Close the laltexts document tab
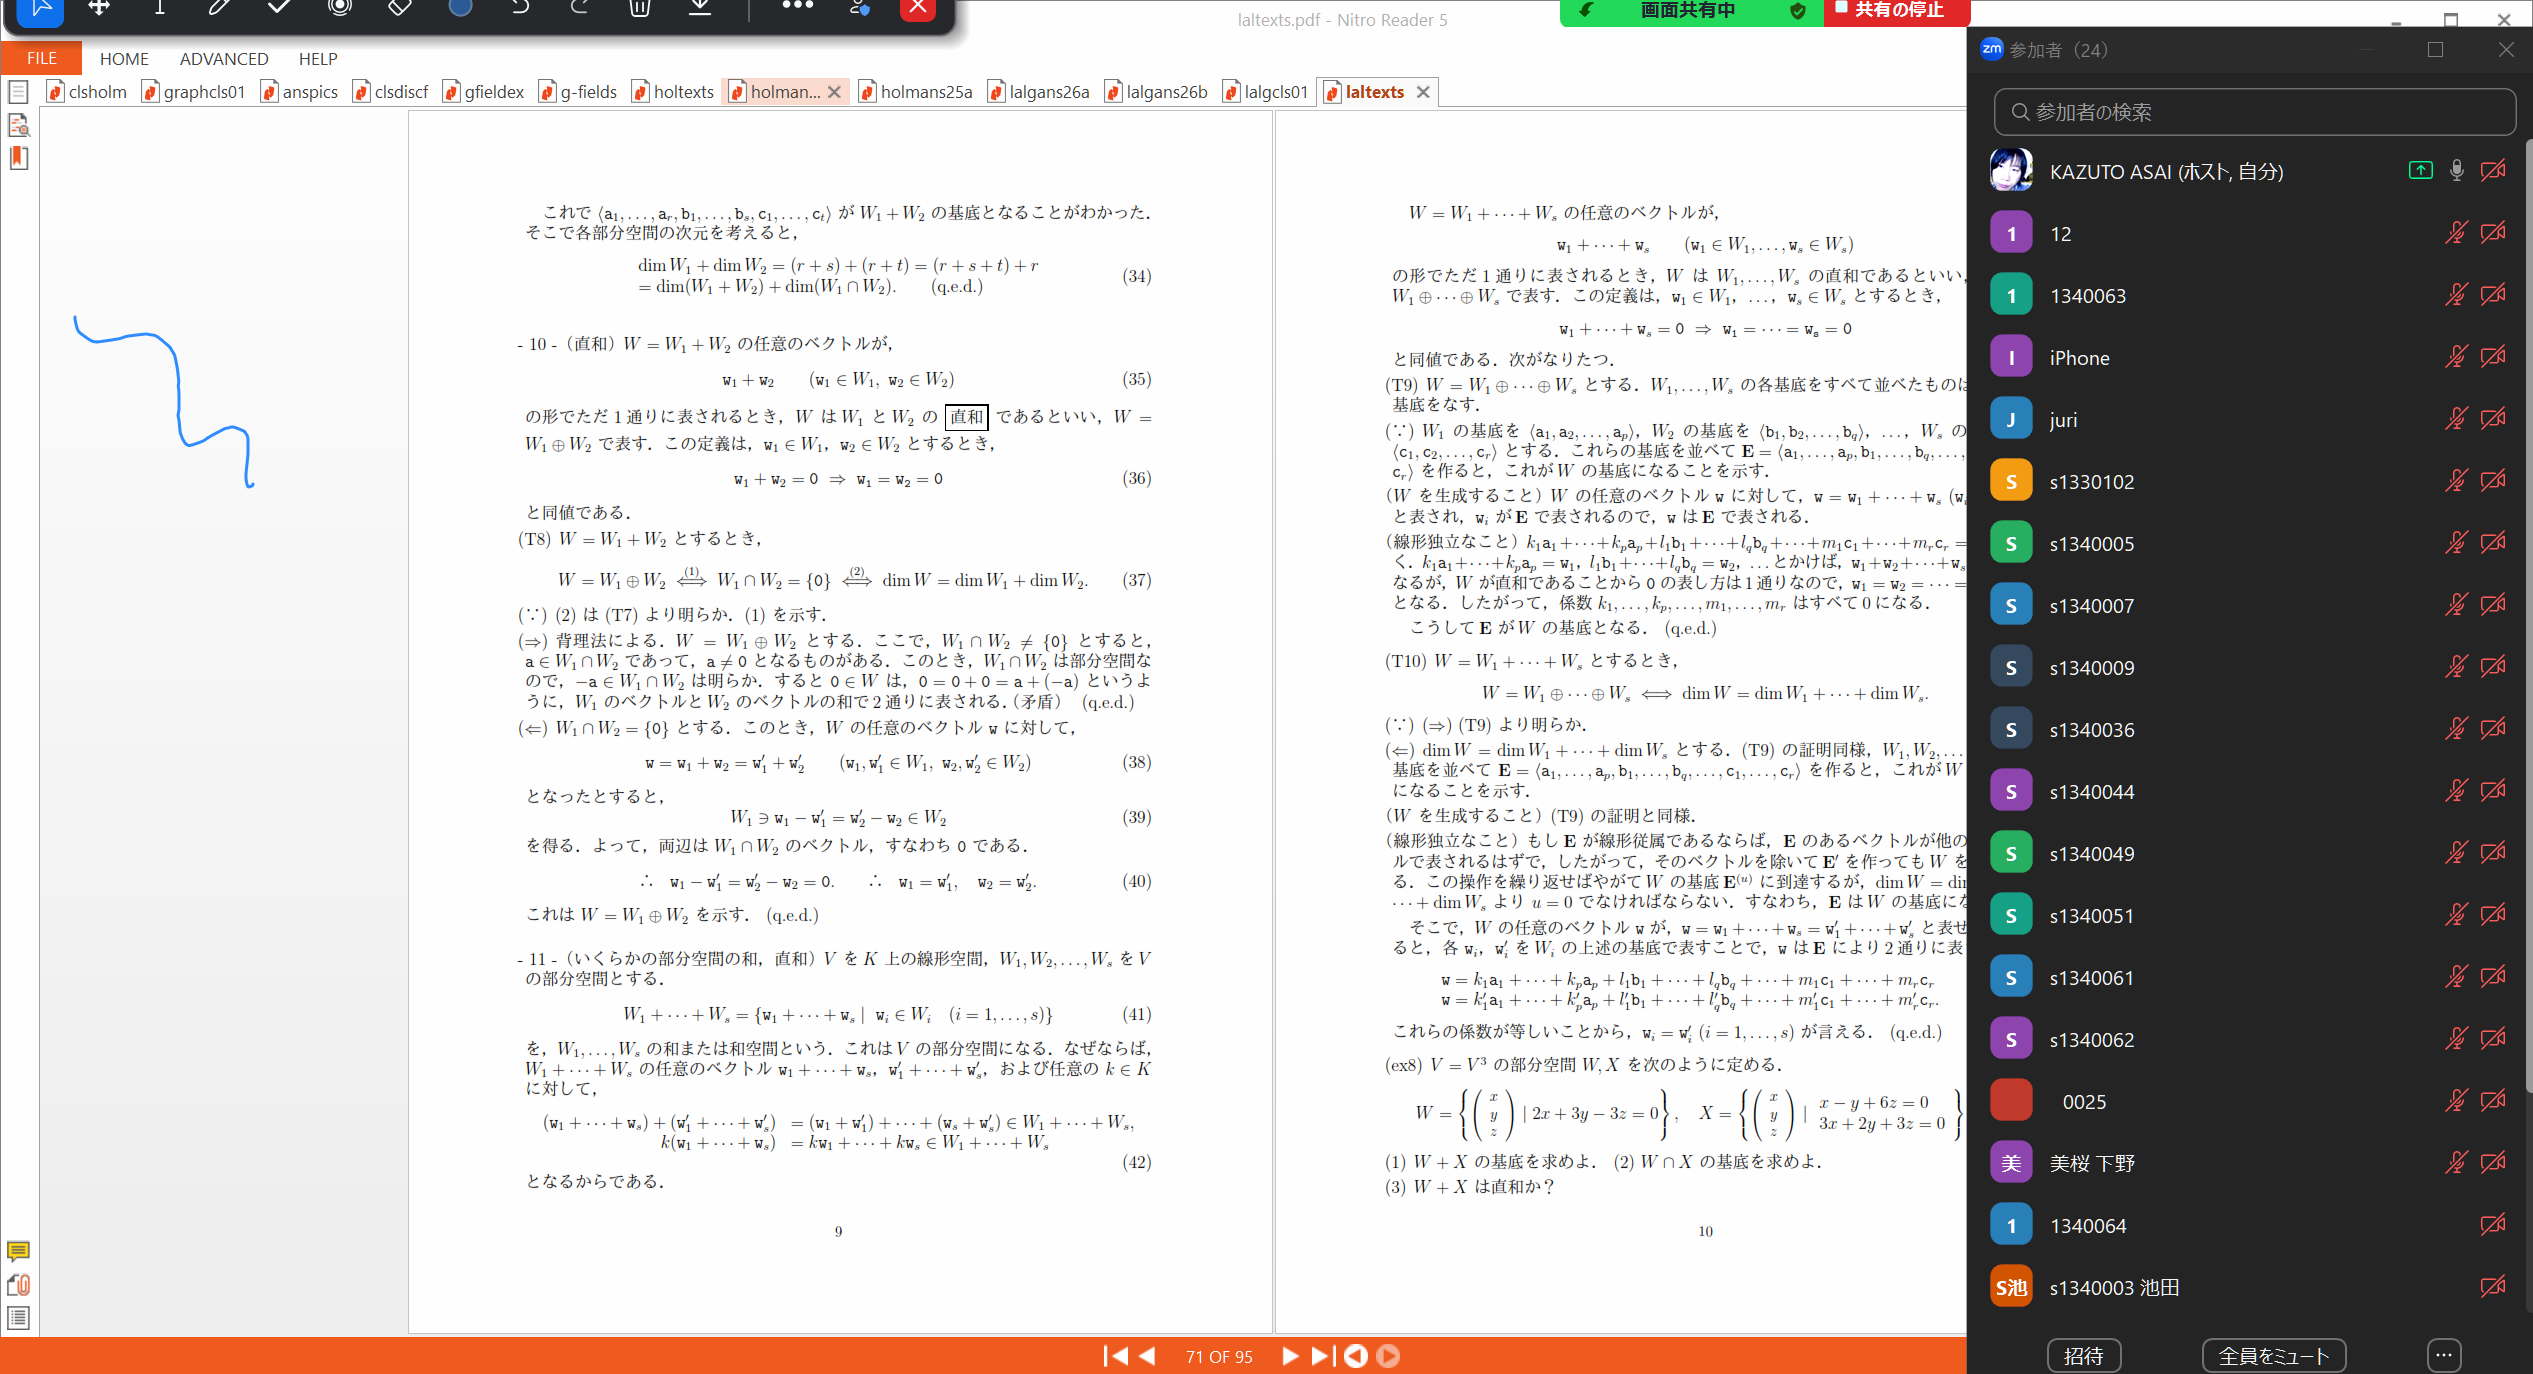 point(1423,92)
